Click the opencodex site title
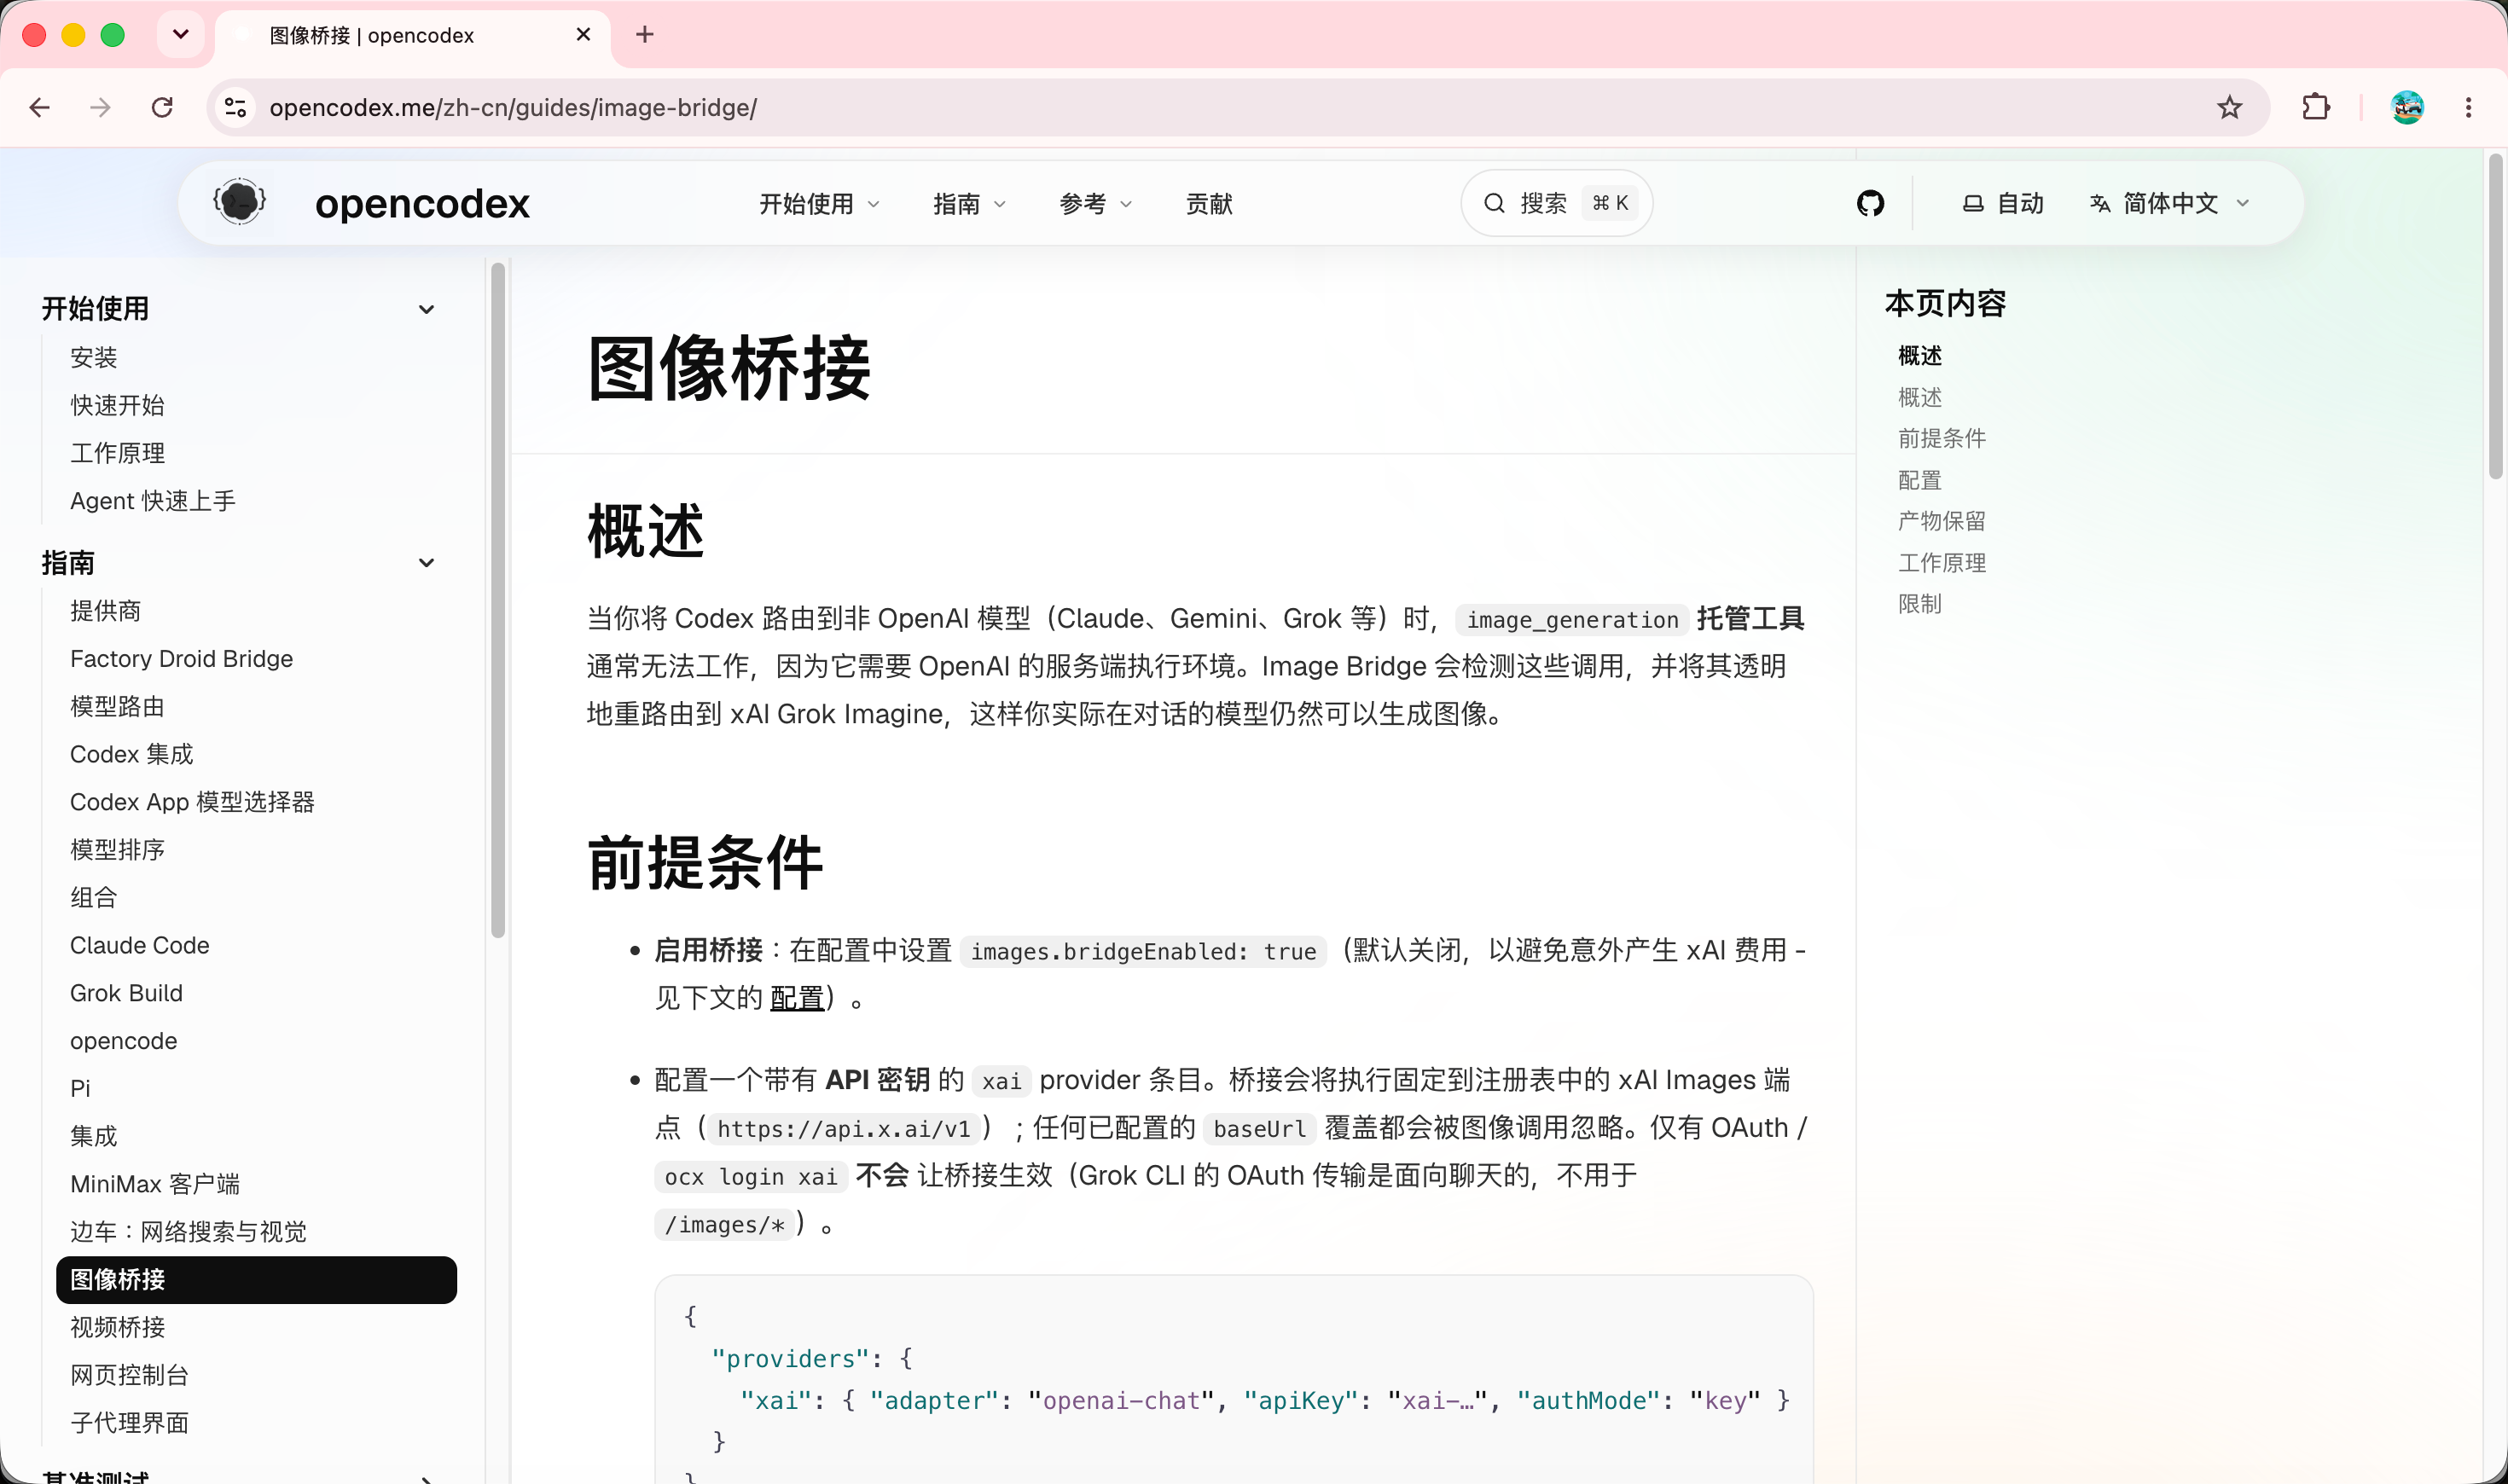 click(x=422, y=204)
